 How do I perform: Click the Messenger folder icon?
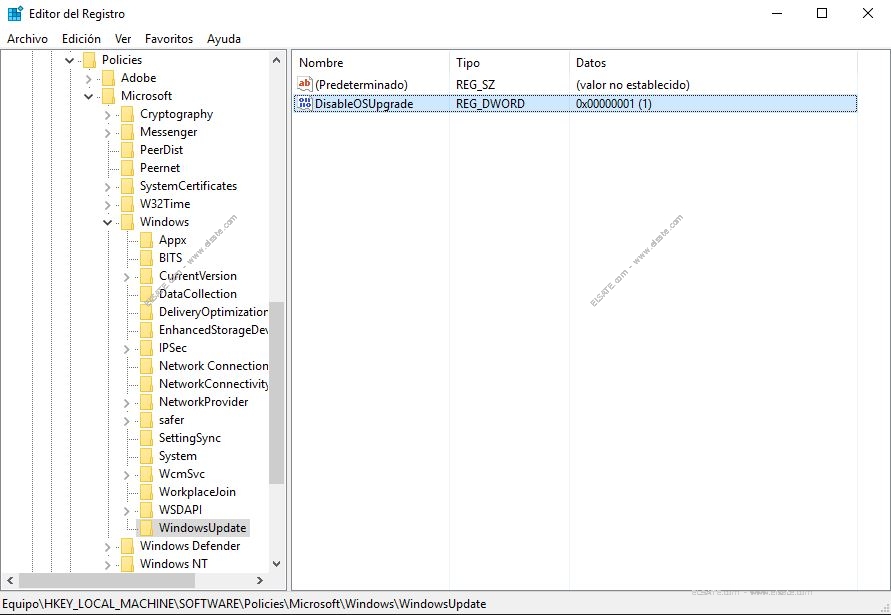[x=127, y=132]
